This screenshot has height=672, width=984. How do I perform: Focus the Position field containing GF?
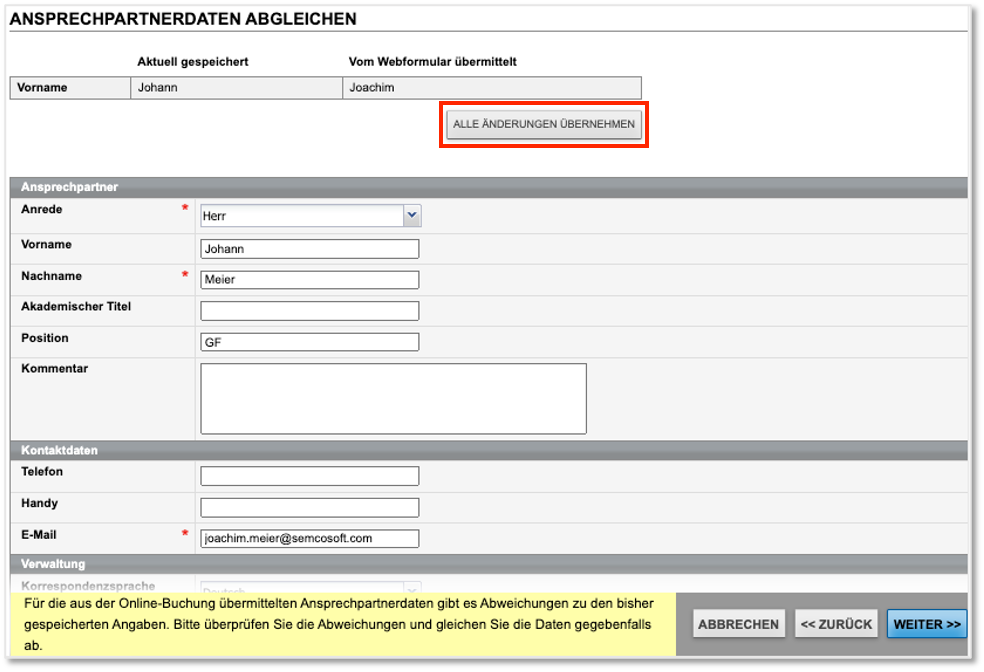tap(309, 342)
